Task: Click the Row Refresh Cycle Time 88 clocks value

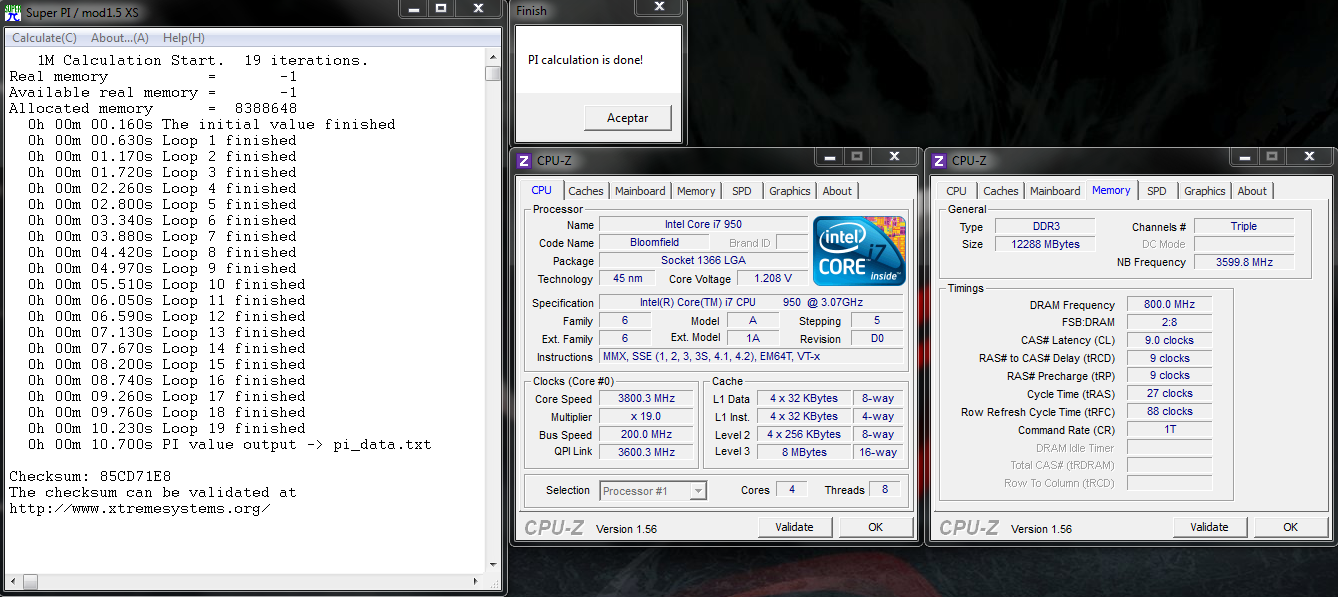Action: (x=1169, y=412)
